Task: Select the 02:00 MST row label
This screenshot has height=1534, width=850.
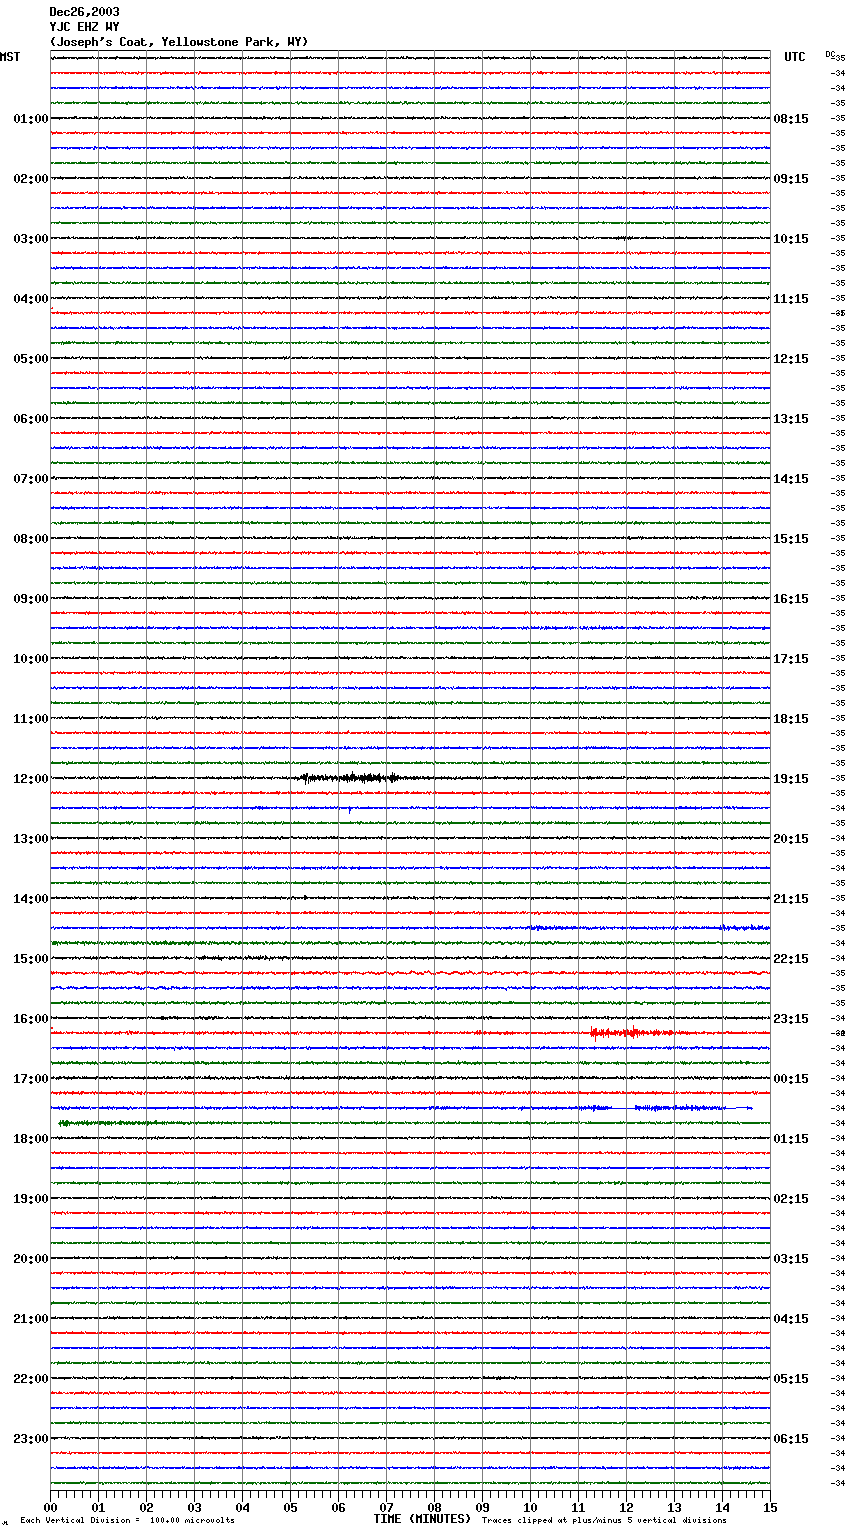Action: point(31,179)
